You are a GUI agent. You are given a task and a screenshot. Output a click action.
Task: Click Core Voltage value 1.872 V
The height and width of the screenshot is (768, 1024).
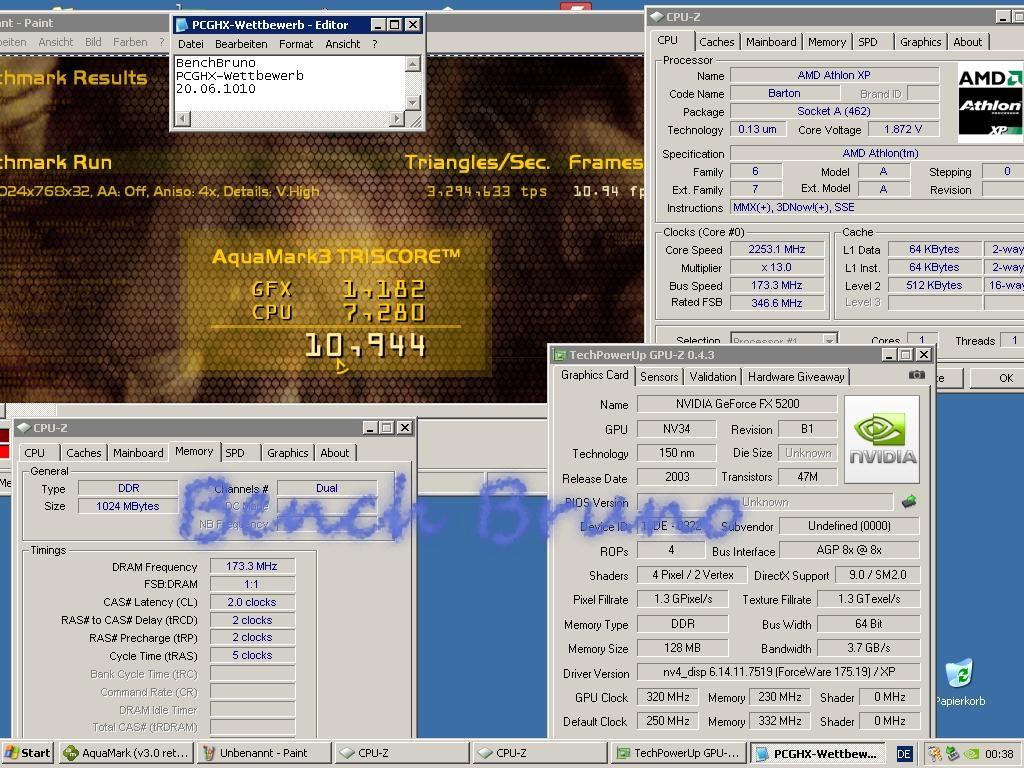[x=903, y=129]
